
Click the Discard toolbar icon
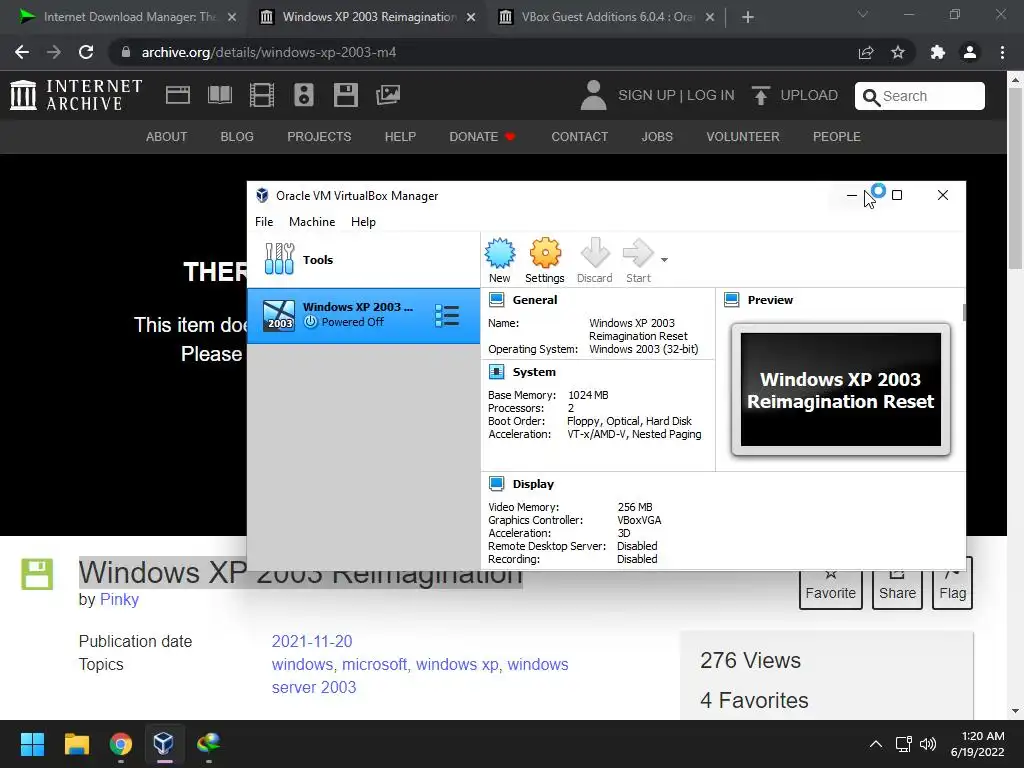click(594, 260)
